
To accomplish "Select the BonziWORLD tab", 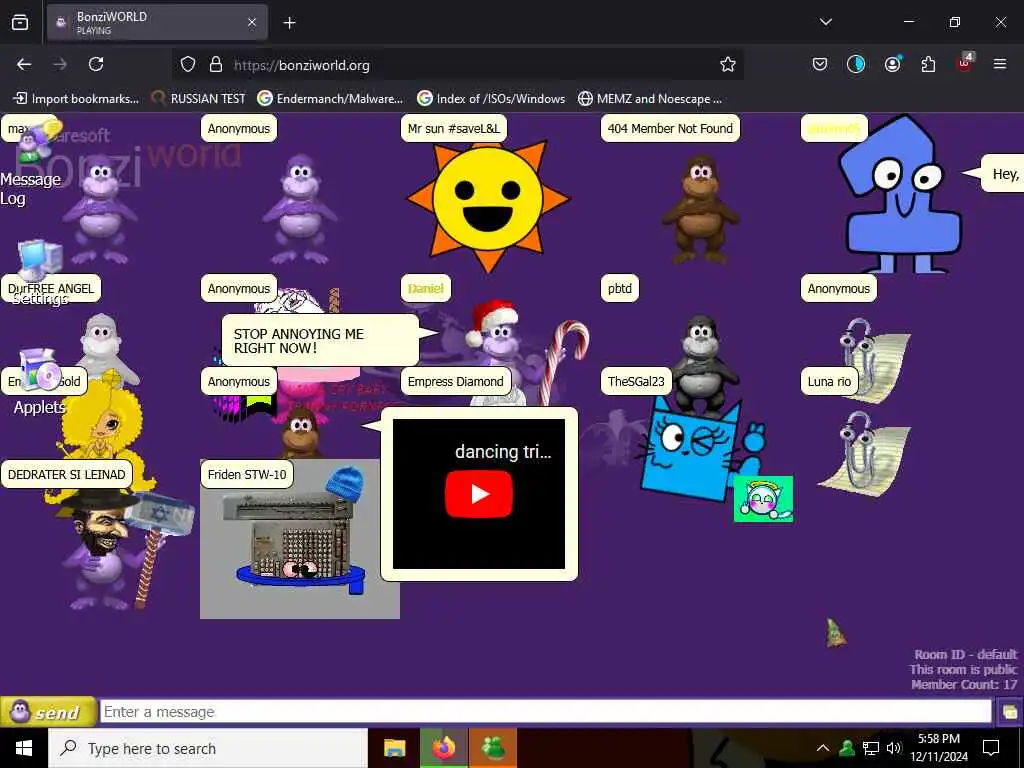I will point(157,23).
